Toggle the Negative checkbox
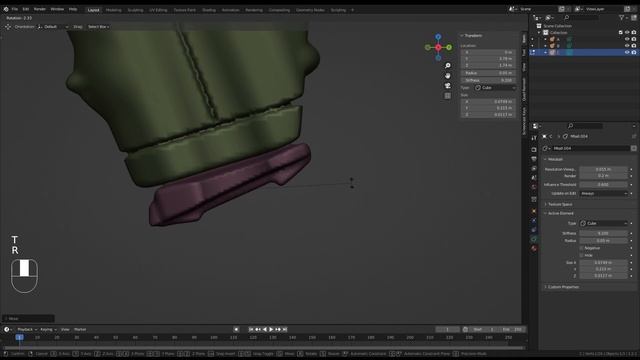 tap(582, 248)
